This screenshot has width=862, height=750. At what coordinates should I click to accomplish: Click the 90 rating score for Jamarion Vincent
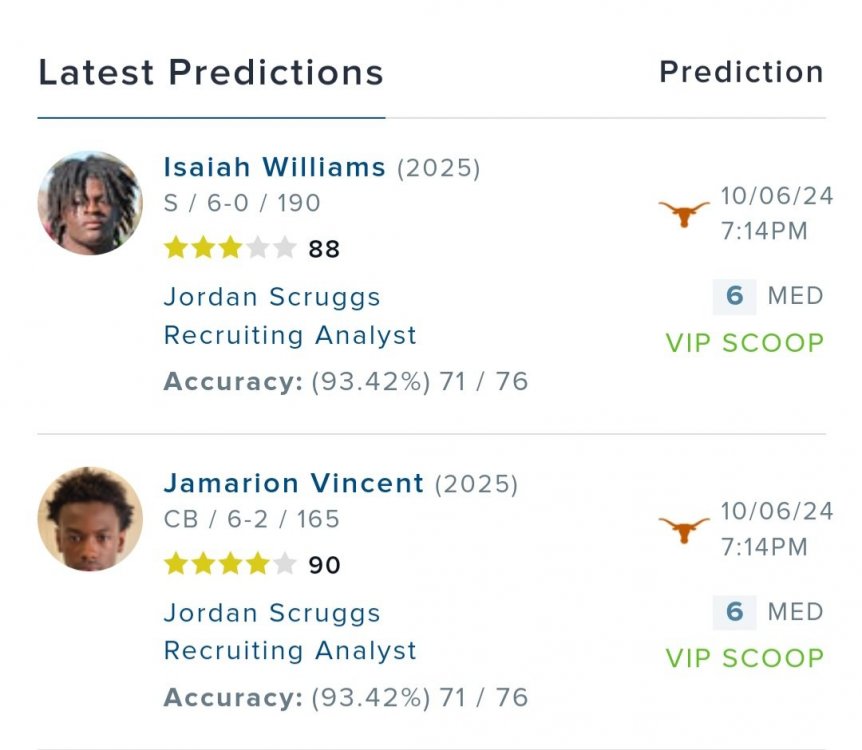pyautogui.click(x=324, y=565)
